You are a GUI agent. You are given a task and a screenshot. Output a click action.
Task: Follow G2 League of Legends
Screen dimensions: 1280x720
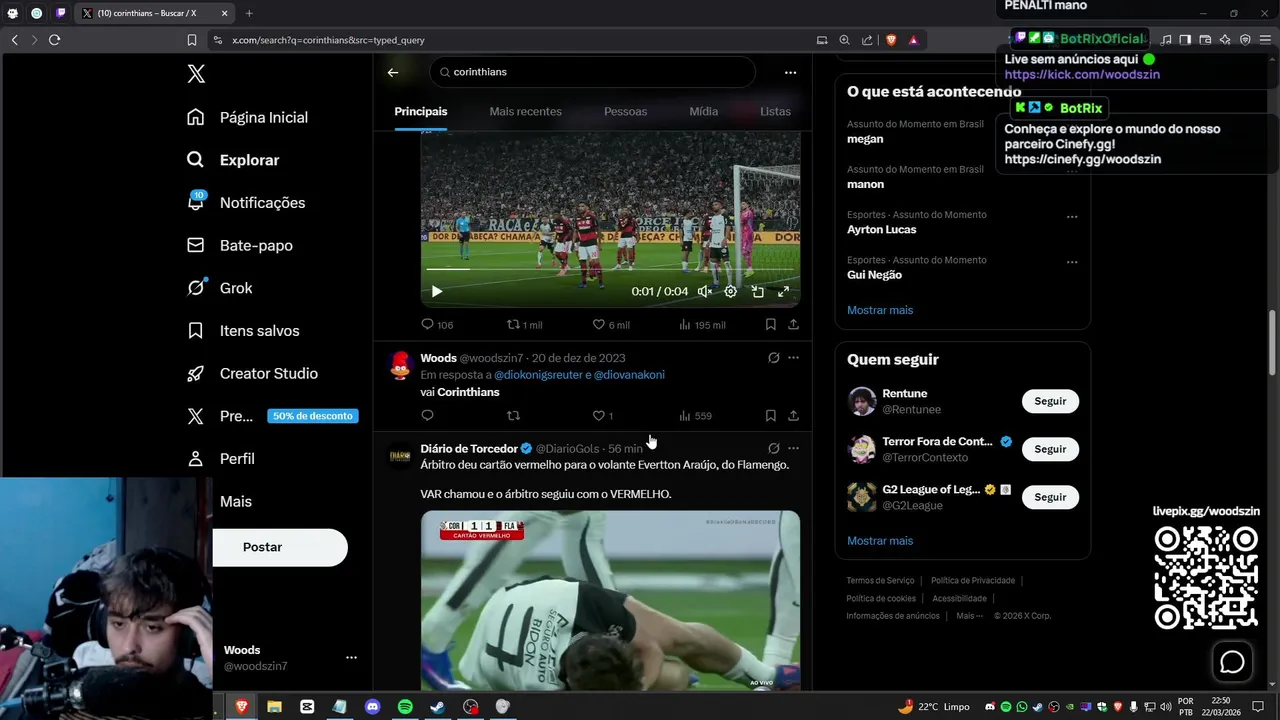coord(1050,497)
